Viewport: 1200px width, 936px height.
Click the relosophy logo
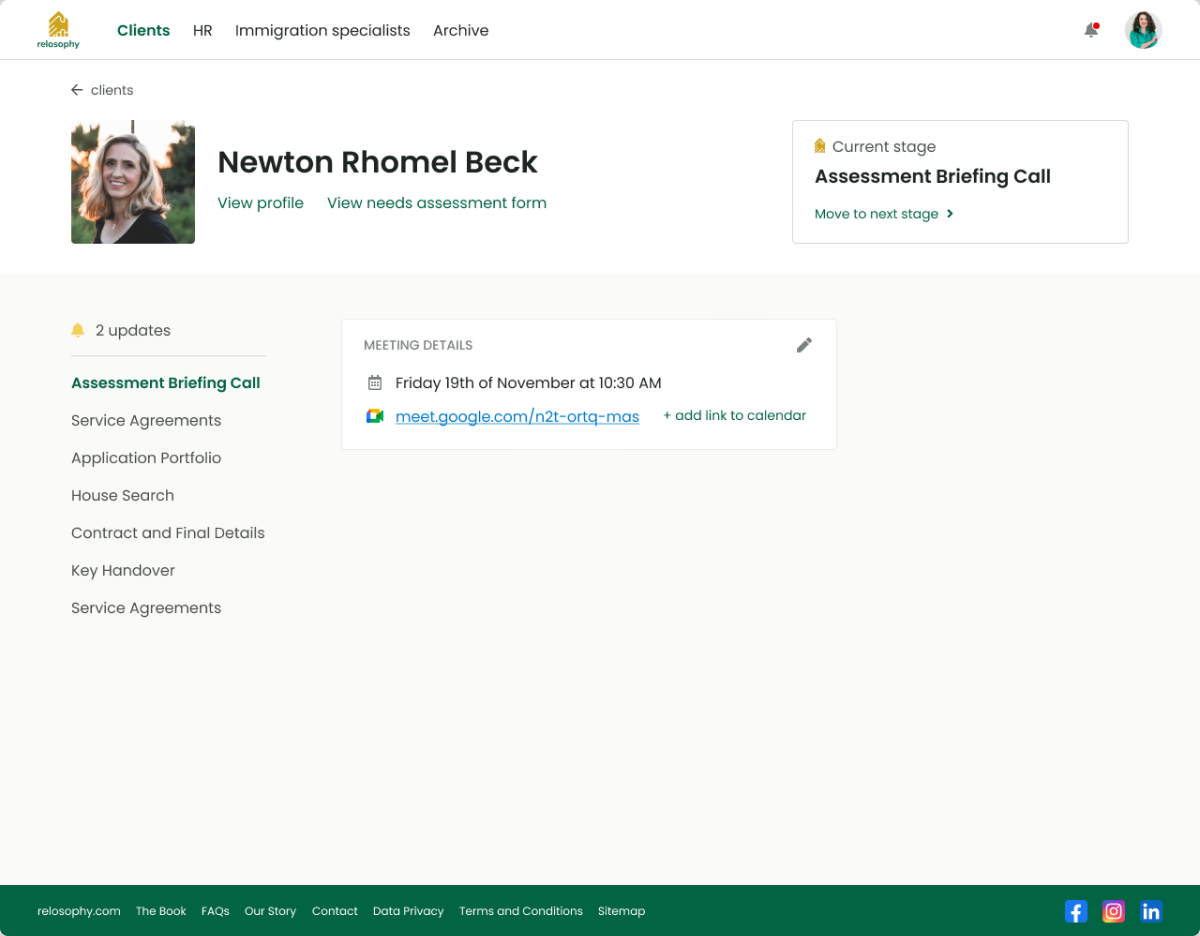[x=58, y=30]
